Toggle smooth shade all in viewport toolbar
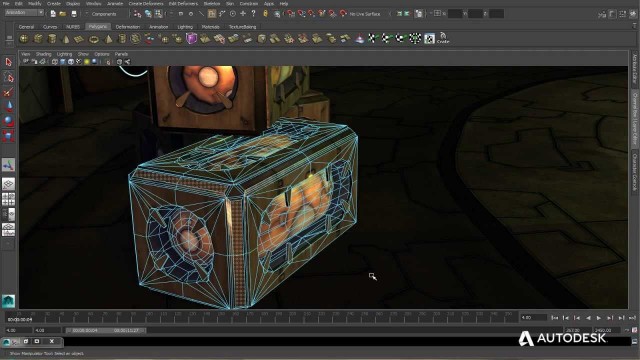Viewport: 640px width, 360px height. click(63, 62)
